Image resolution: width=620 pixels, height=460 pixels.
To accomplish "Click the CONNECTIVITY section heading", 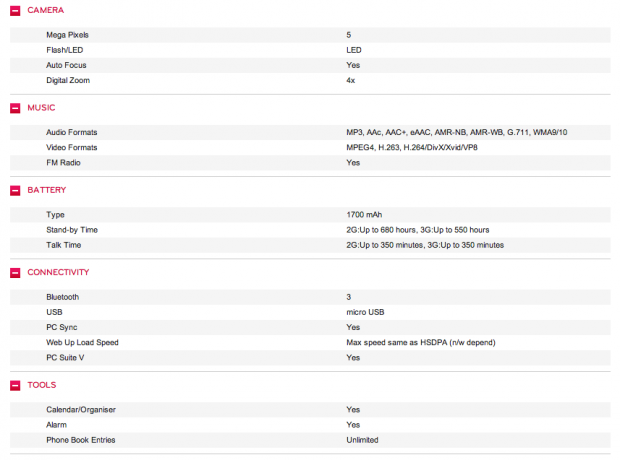I will click(58, 273).
